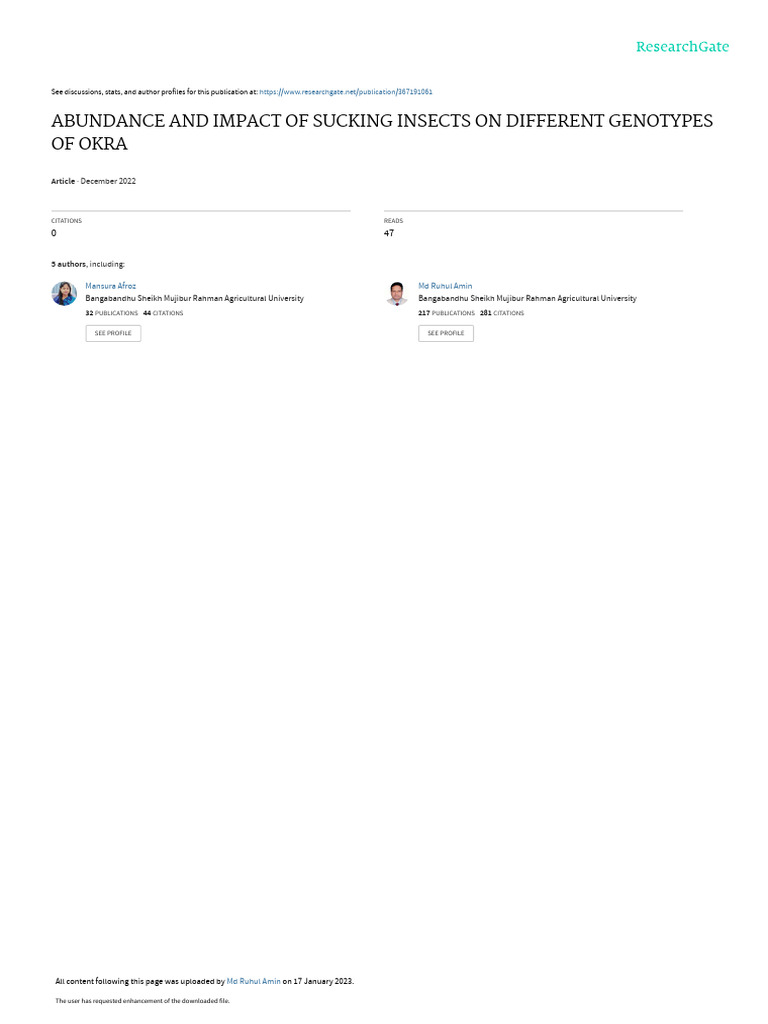Image resolution: width=768 pixels, height=1024 pixels.
Task: Click SEE PROFILE under Md Ruhul Amin
Action: (x=446, y=333)
